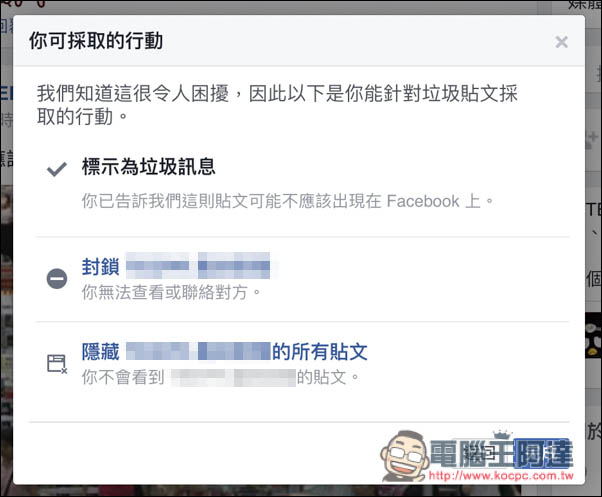Click the crown icon above the watermark
This screenshot has width=602, height=497.
(503, 435)
